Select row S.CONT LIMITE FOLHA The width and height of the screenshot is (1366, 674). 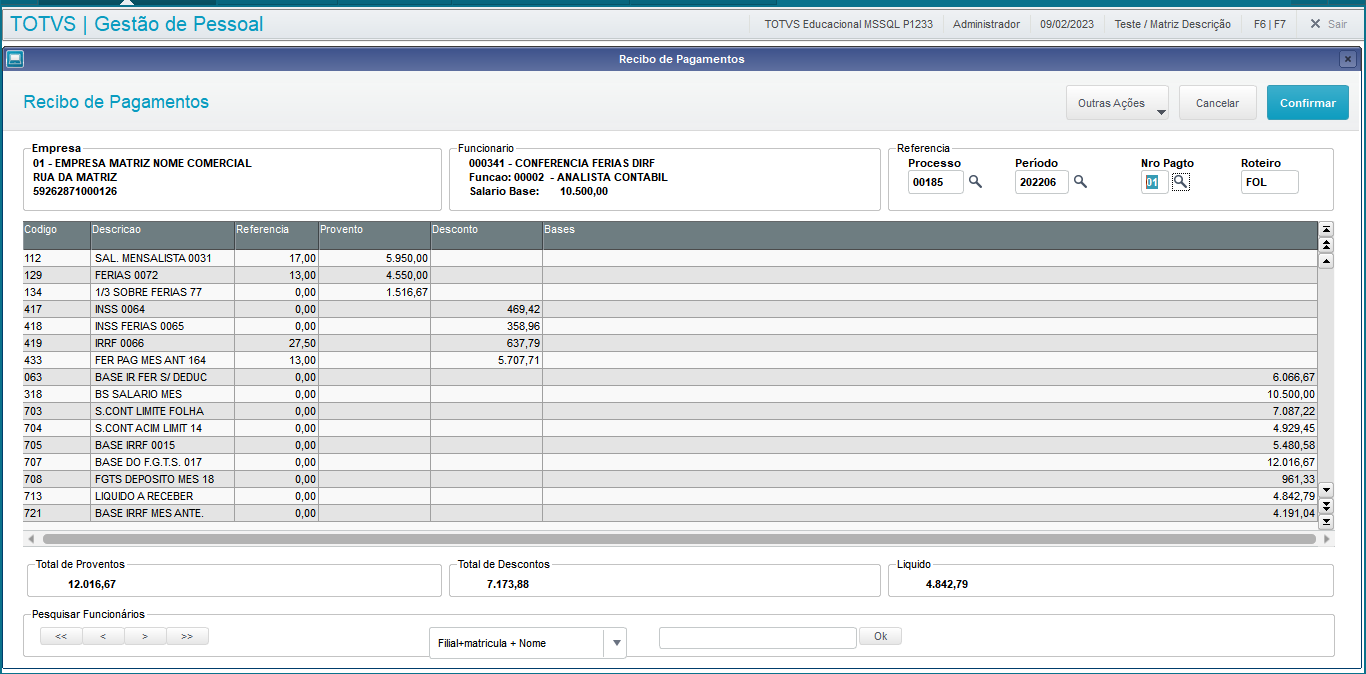click(x=670, y=411)
